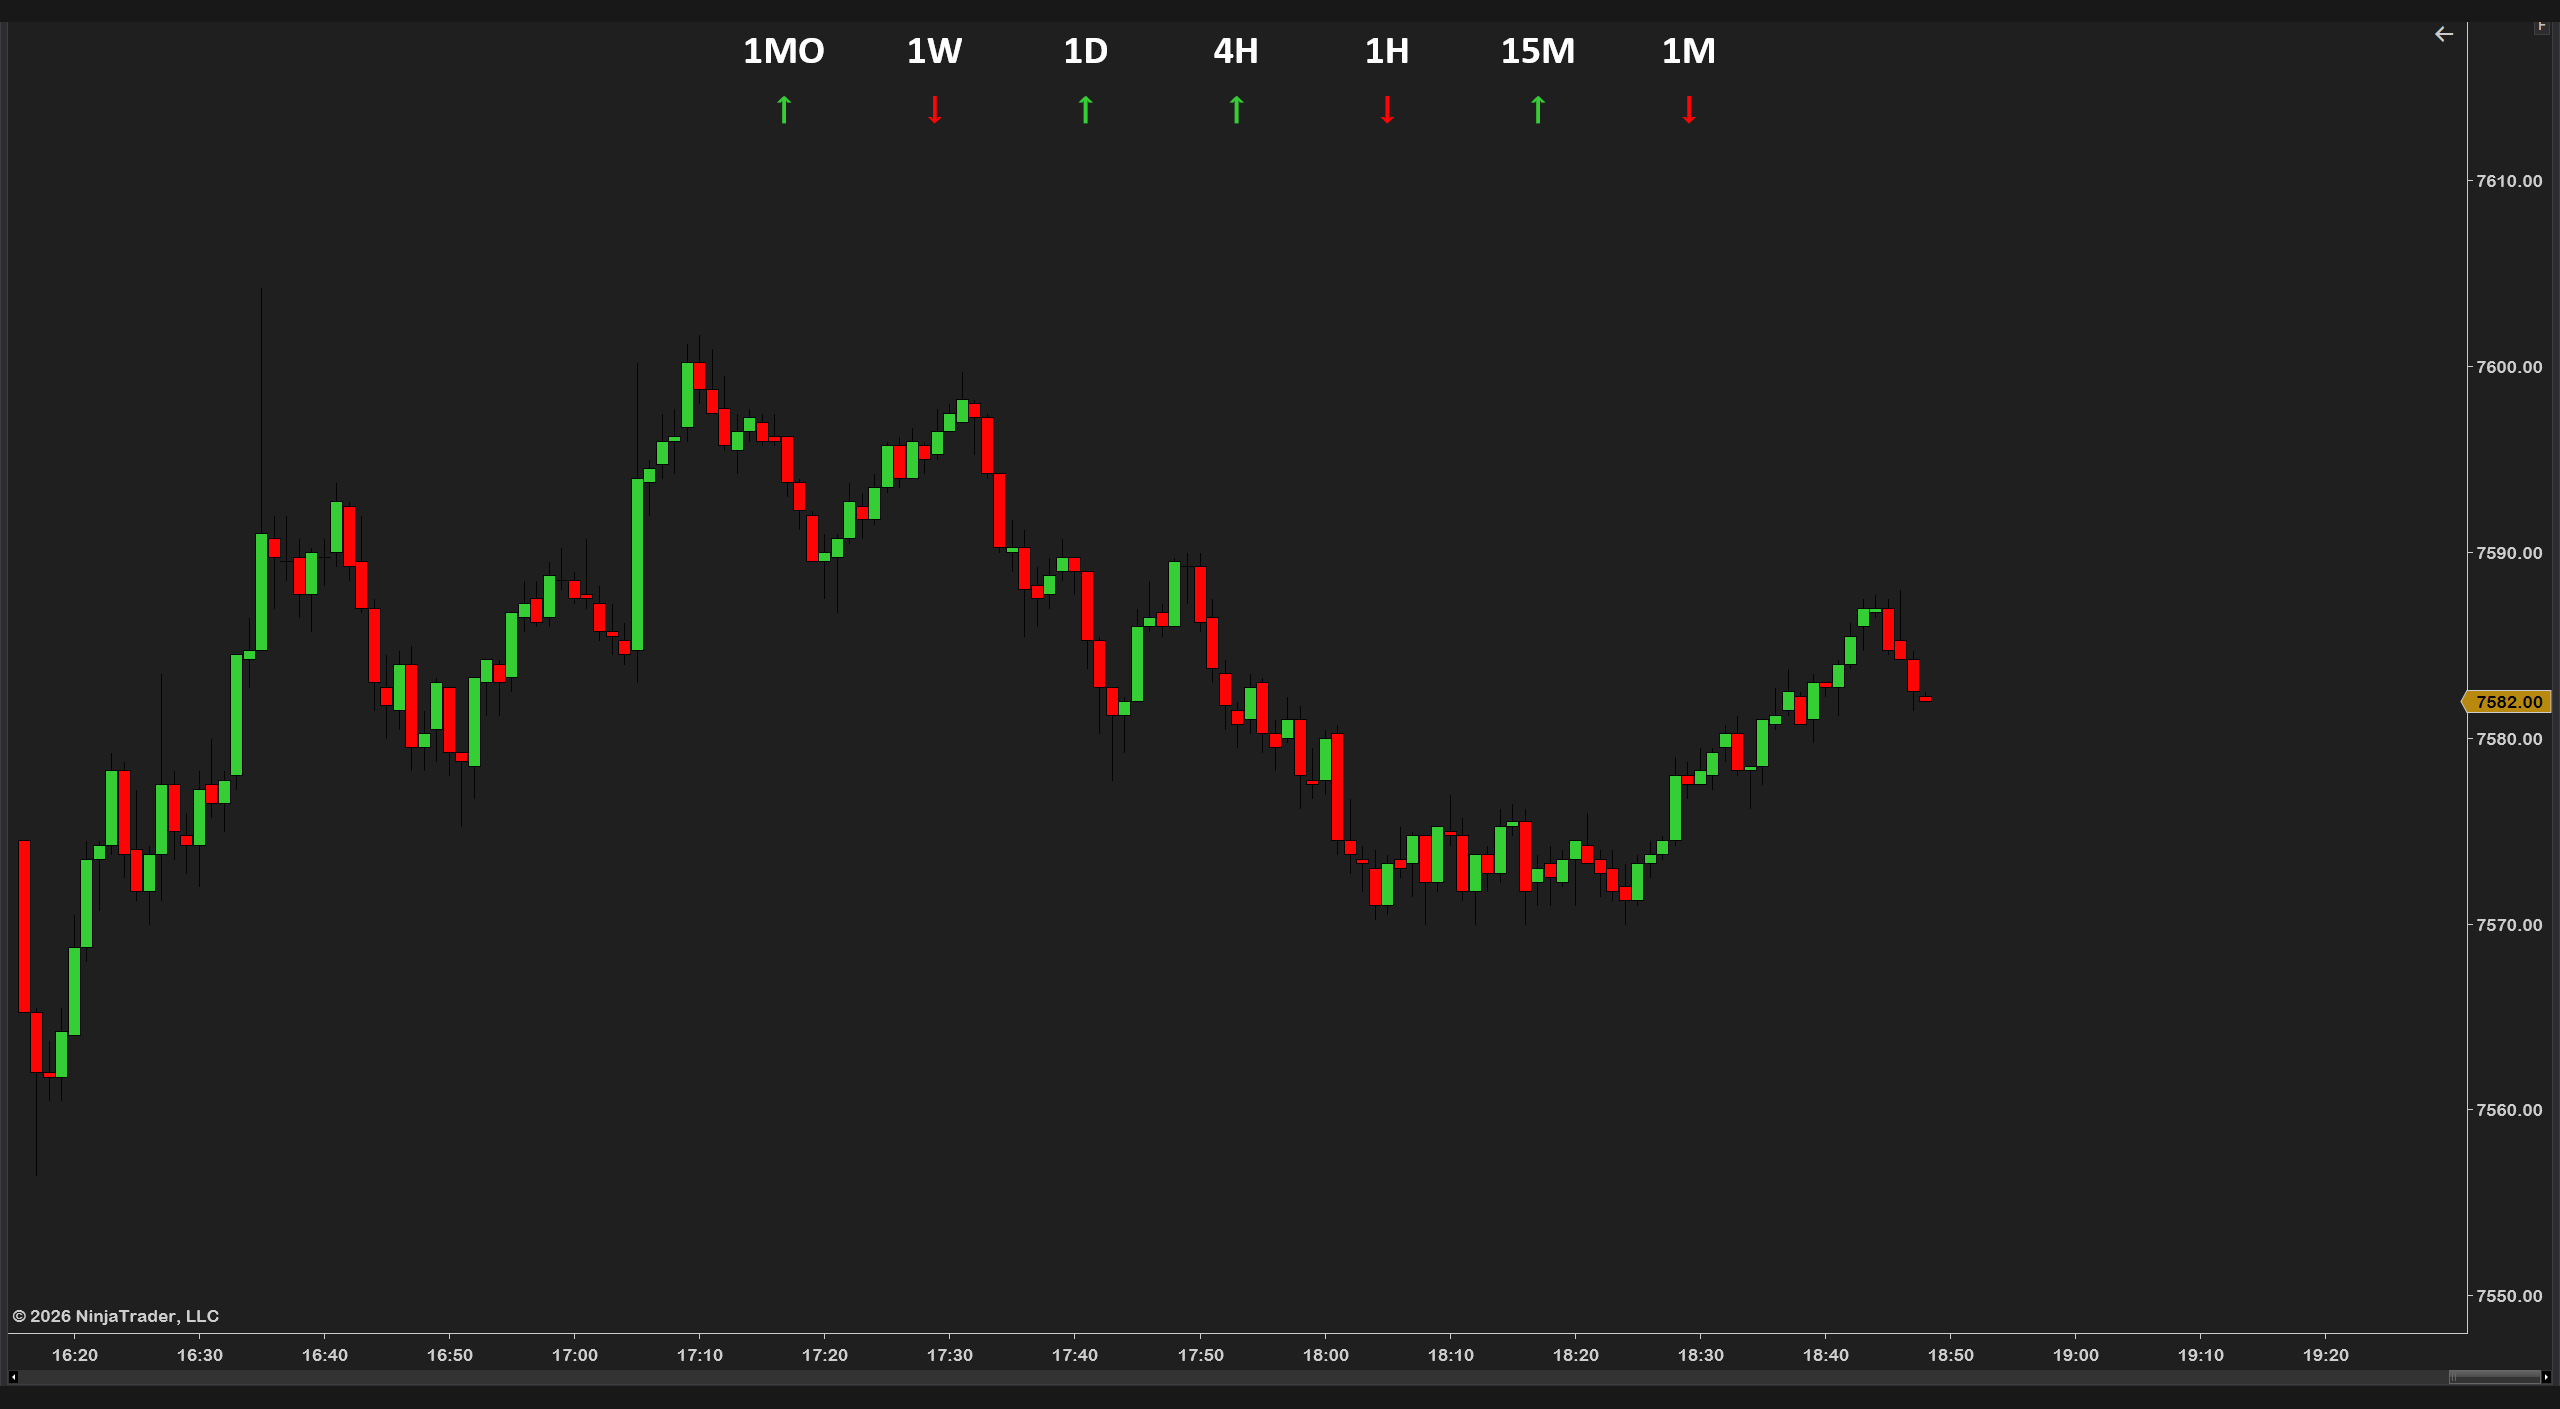The height and width of the screenshot is (1409, 2560).
Task: Click the 7580.00 price axis label
Action: click(x=2509, y=739)
